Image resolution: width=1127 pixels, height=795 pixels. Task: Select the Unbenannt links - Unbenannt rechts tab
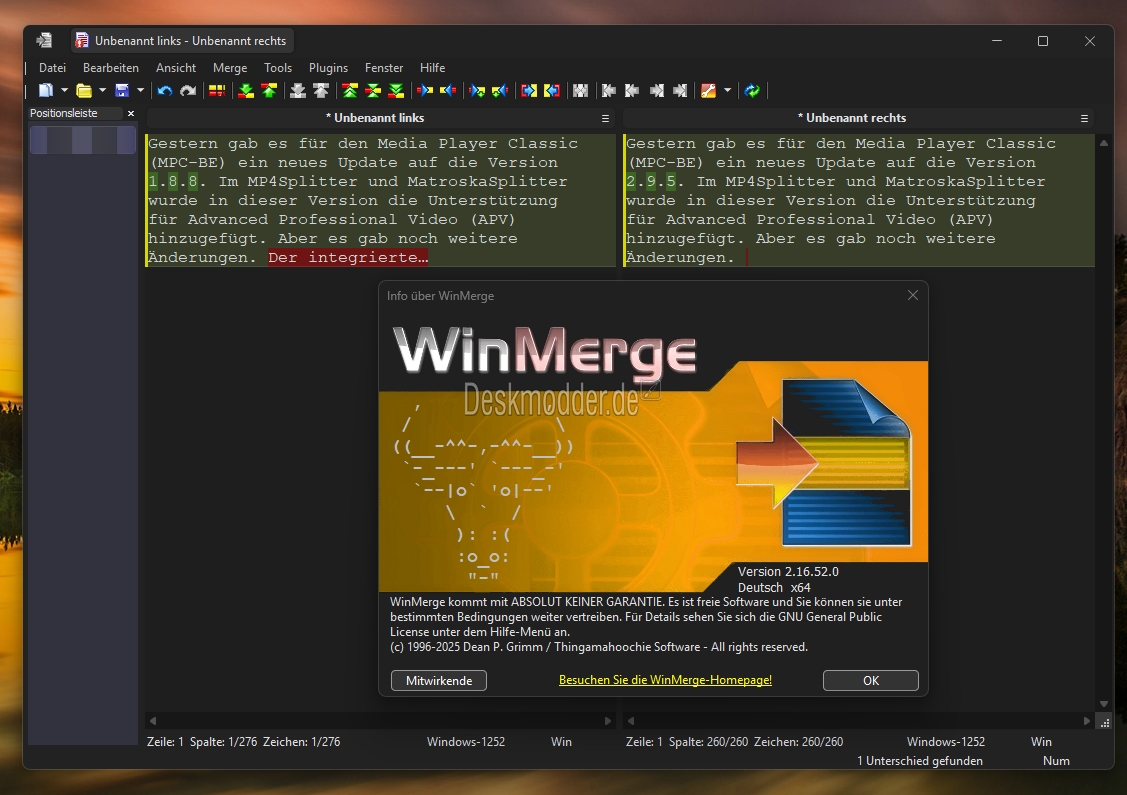(x=181, y=41)
